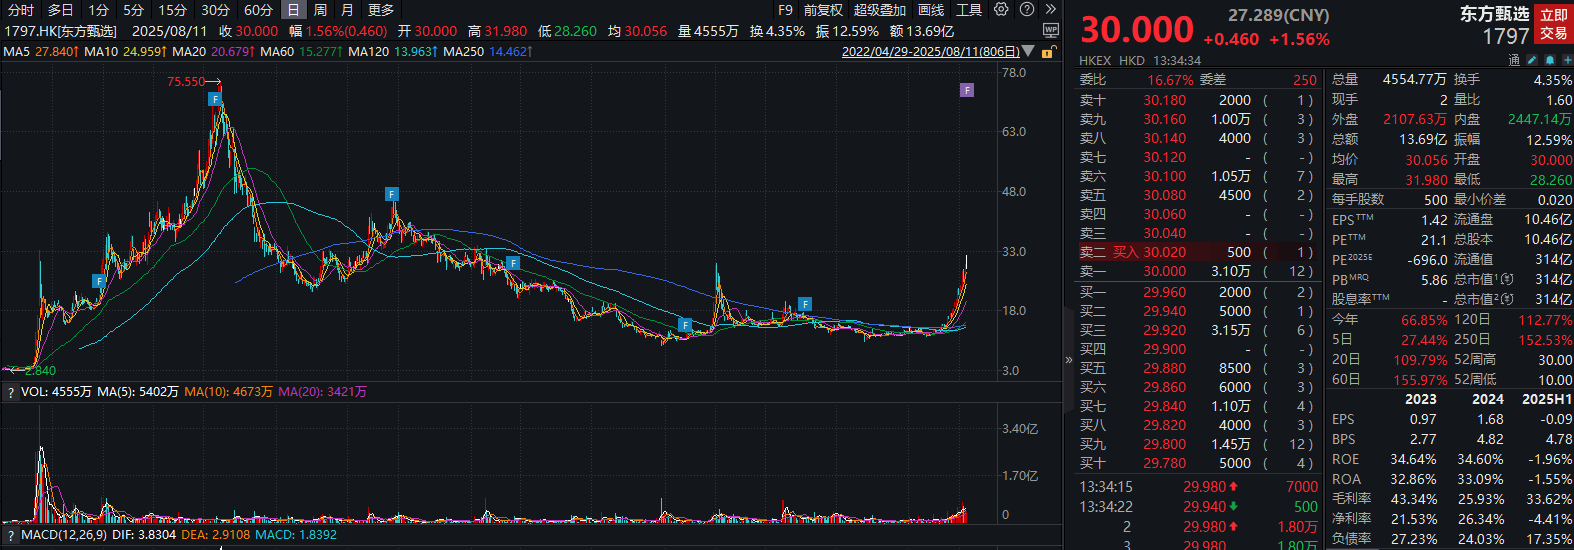Toggle the 画线 drawing mode
Viewport: 1574px width, 550px height.
(931, 9)
